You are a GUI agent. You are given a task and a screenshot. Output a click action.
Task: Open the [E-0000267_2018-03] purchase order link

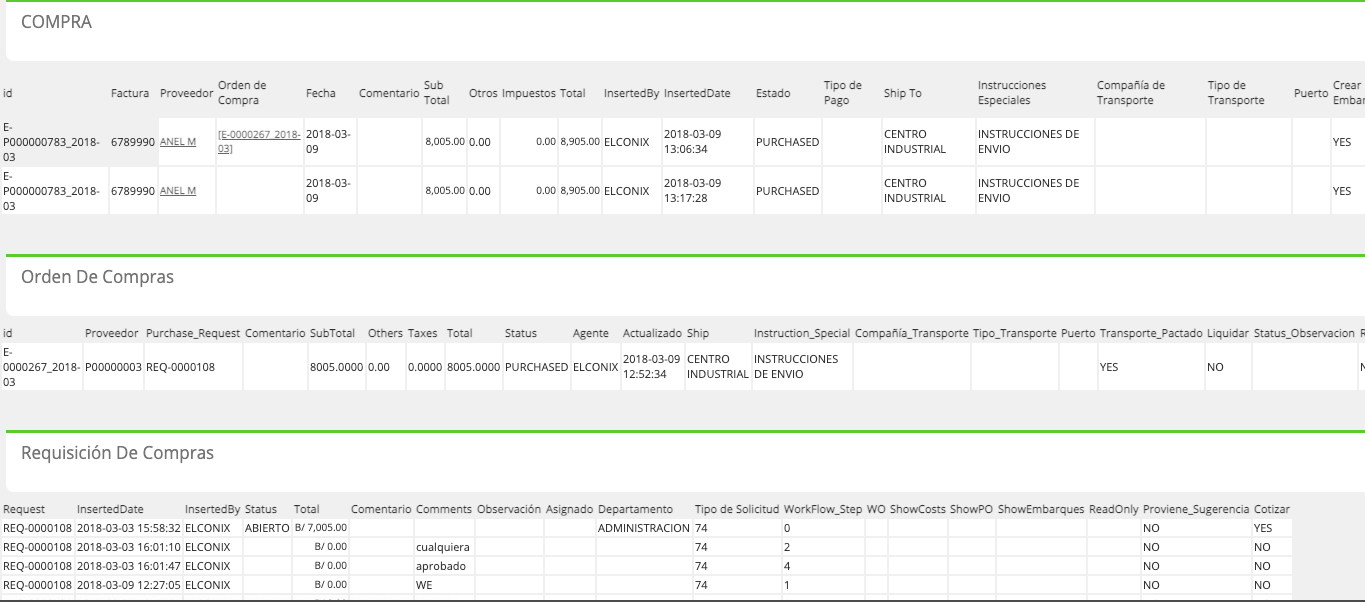(259, 142)
